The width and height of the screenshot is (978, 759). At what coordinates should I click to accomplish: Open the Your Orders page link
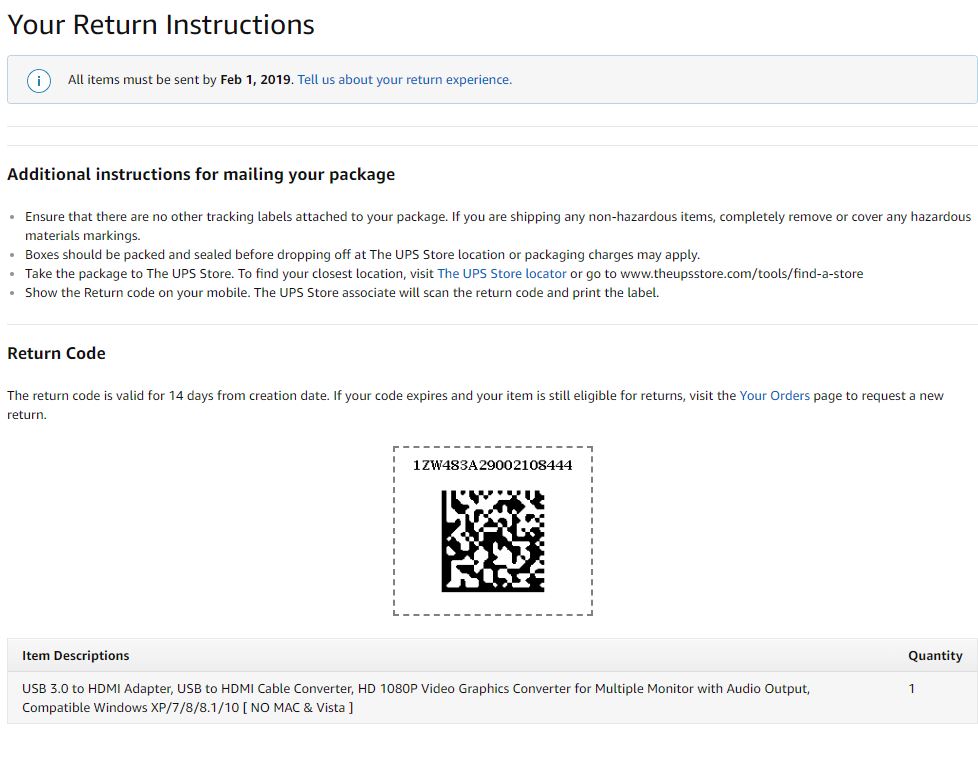(774, 395)
